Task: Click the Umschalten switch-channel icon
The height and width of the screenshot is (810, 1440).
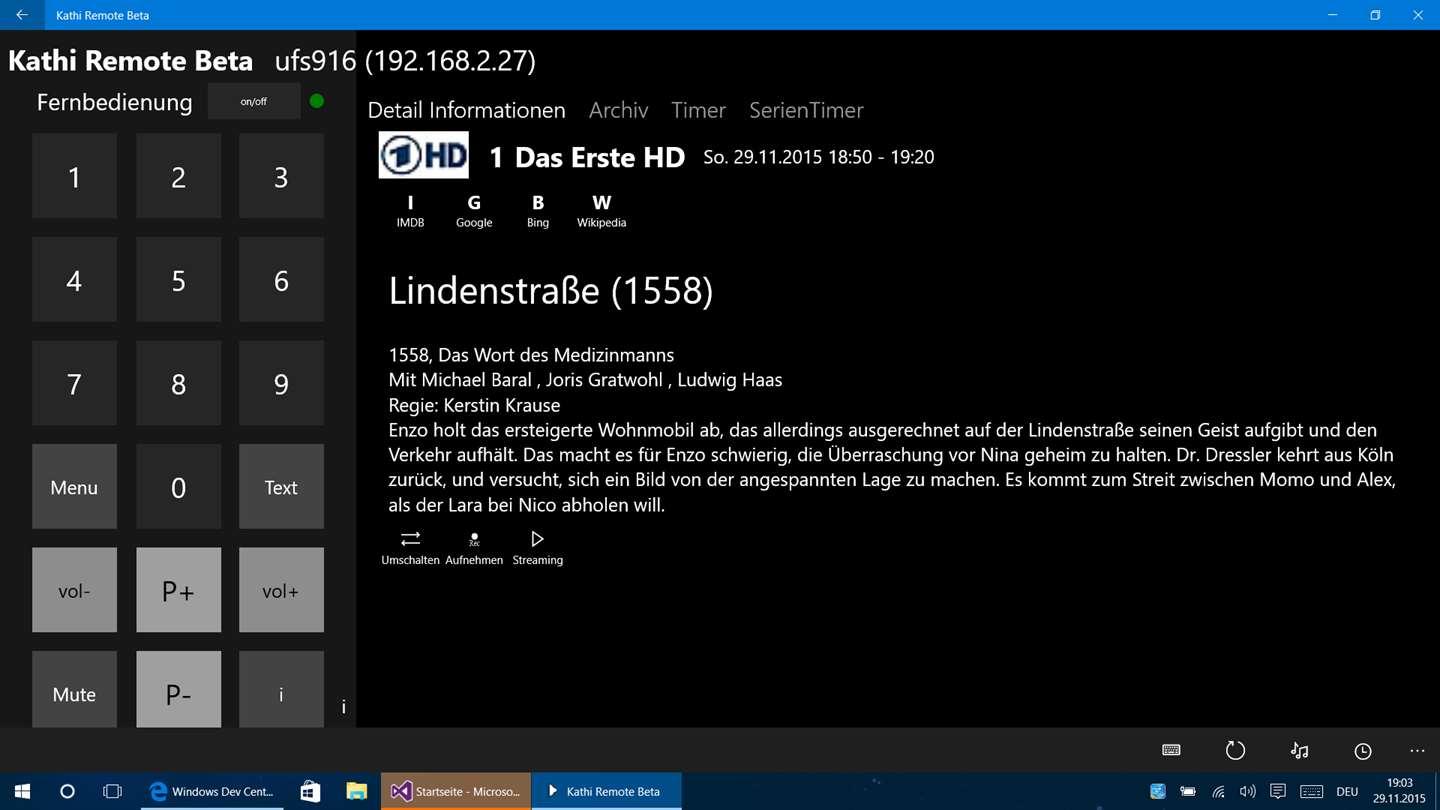Action: [x=410, y=548]
